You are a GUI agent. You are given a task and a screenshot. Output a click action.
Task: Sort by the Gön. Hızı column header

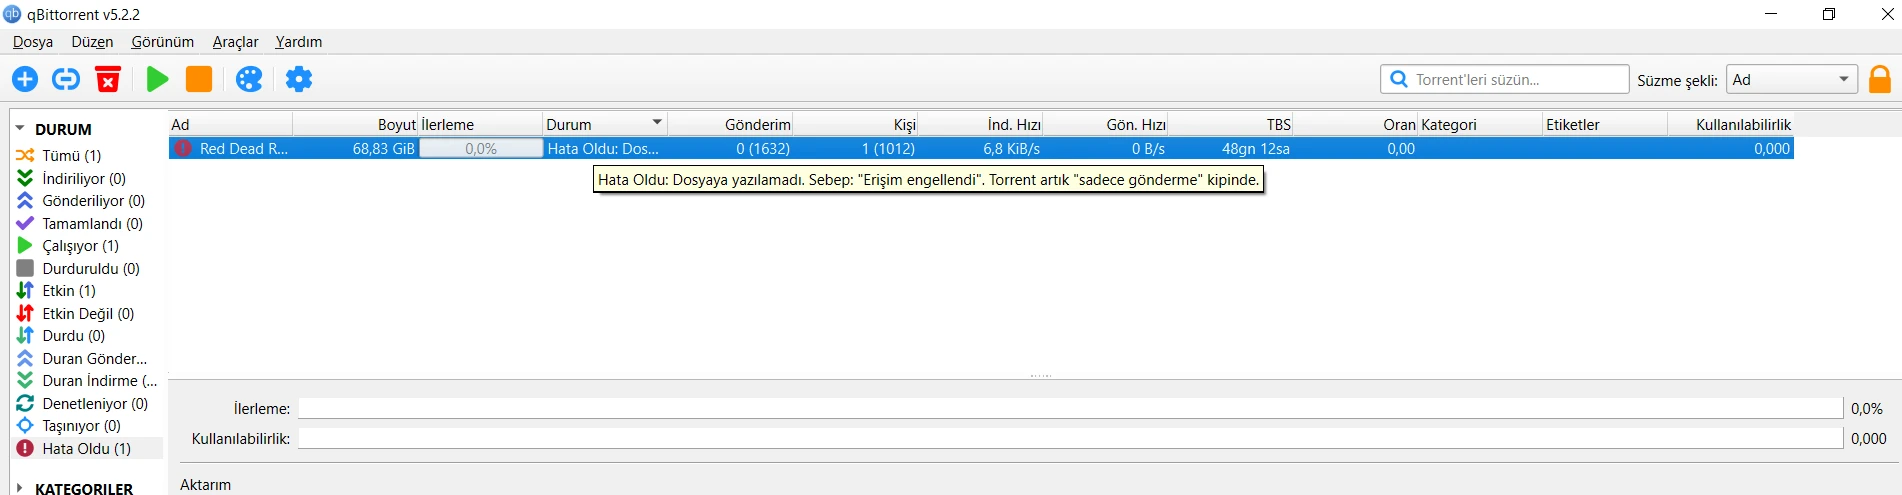[x=1105, y=125]
